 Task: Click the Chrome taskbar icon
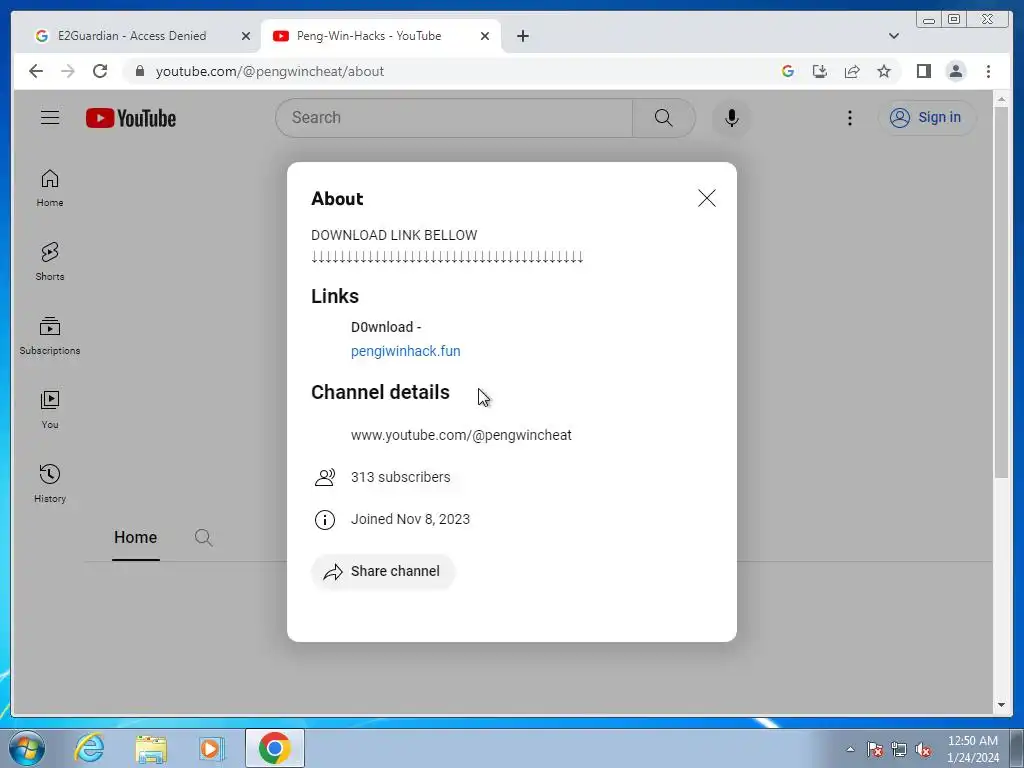pyautogui.click(x=274, y=748)
